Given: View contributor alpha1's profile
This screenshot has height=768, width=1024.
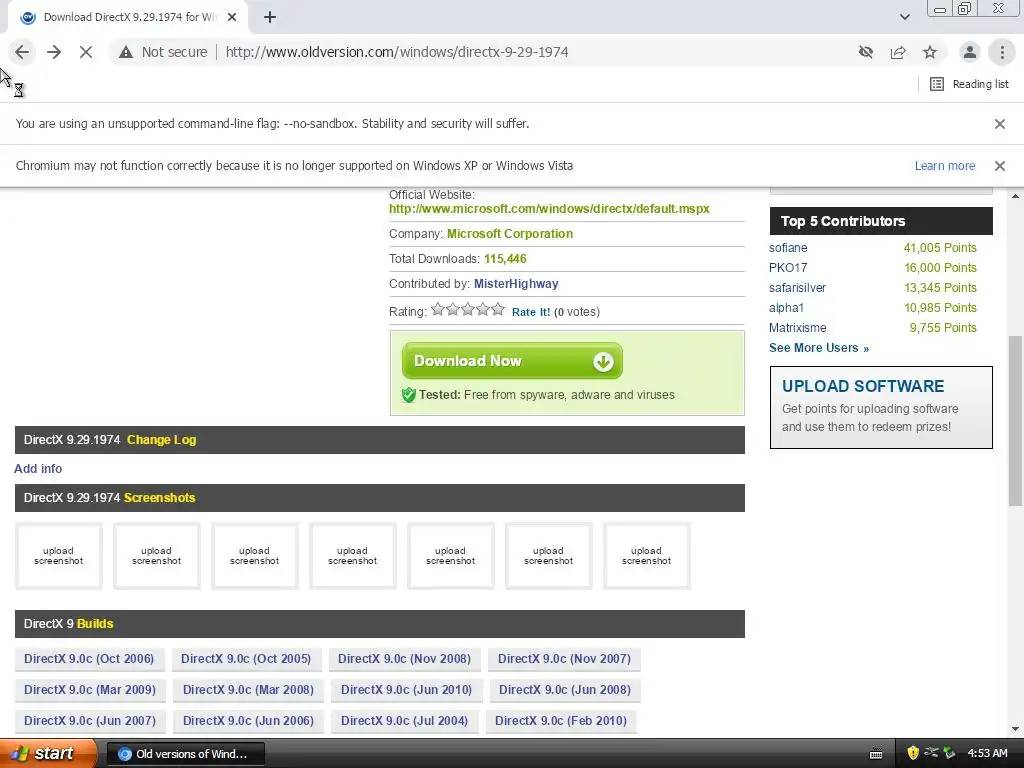Looking at the screenshot, I should pos(786,308).
